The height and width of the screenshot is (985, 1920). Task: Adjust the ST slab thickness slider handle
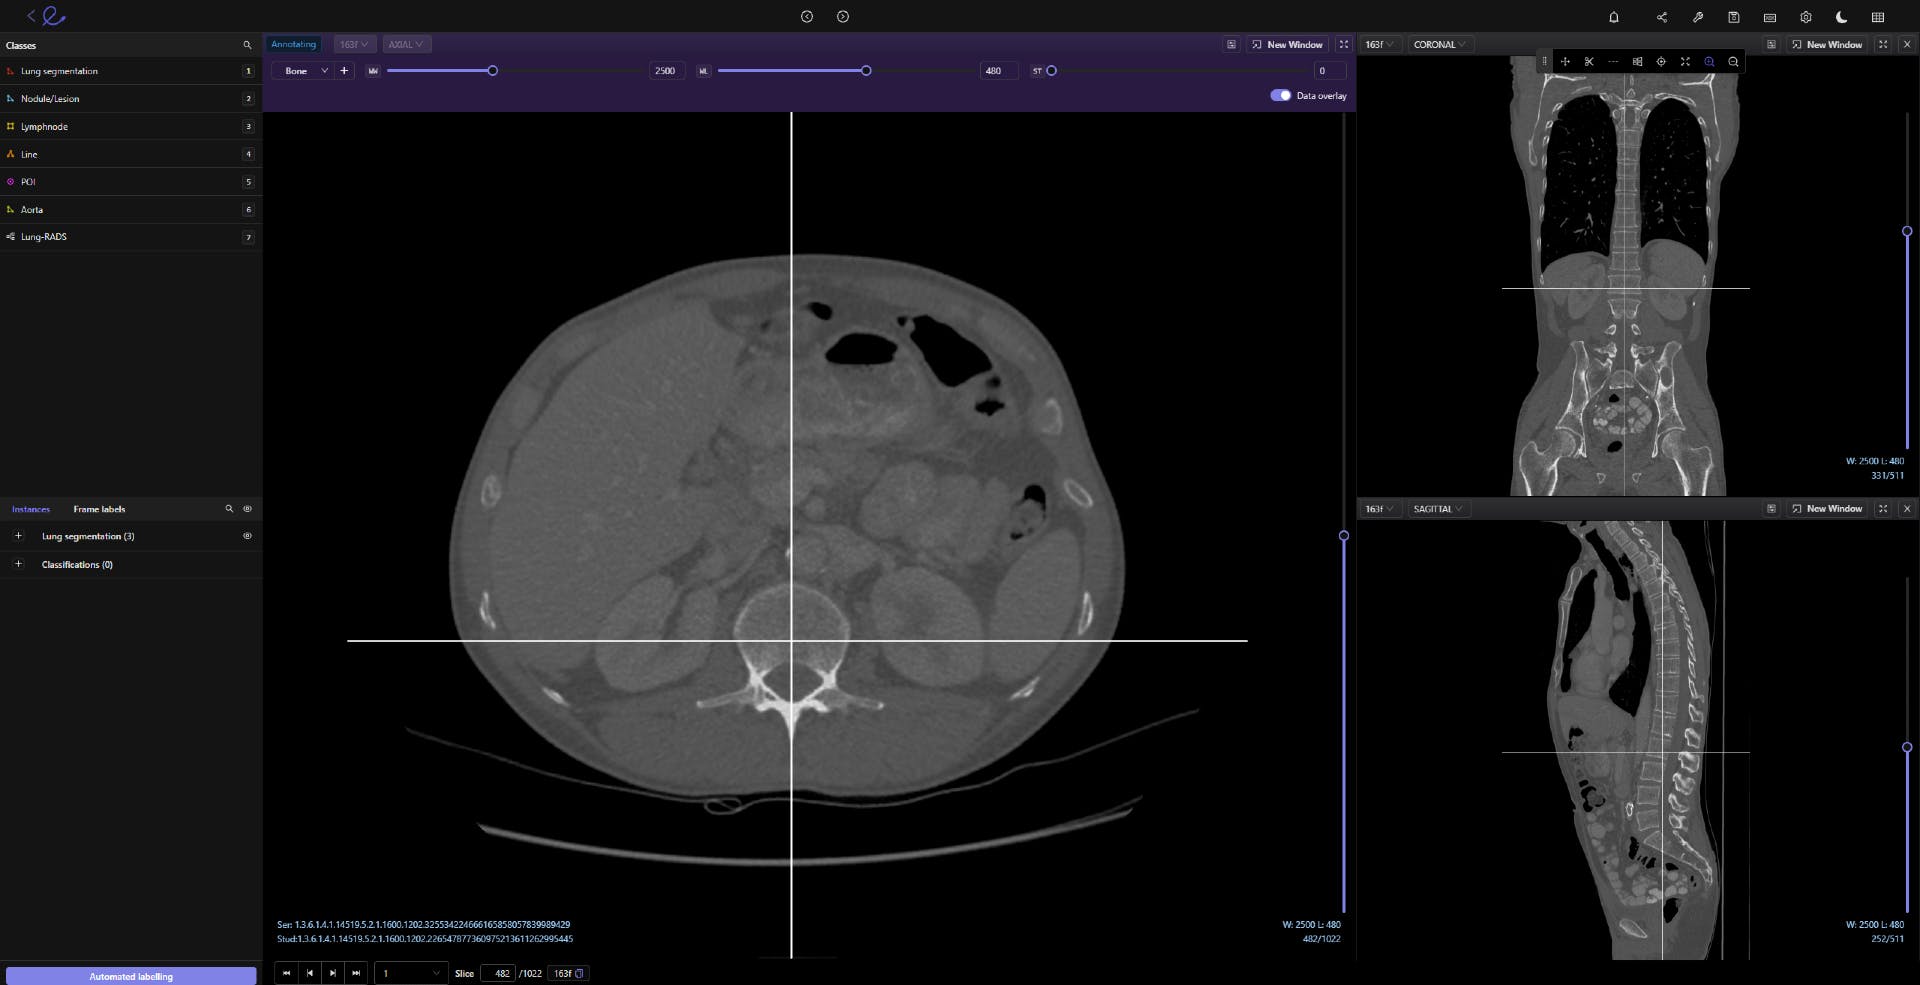[x=1051, y=71]
